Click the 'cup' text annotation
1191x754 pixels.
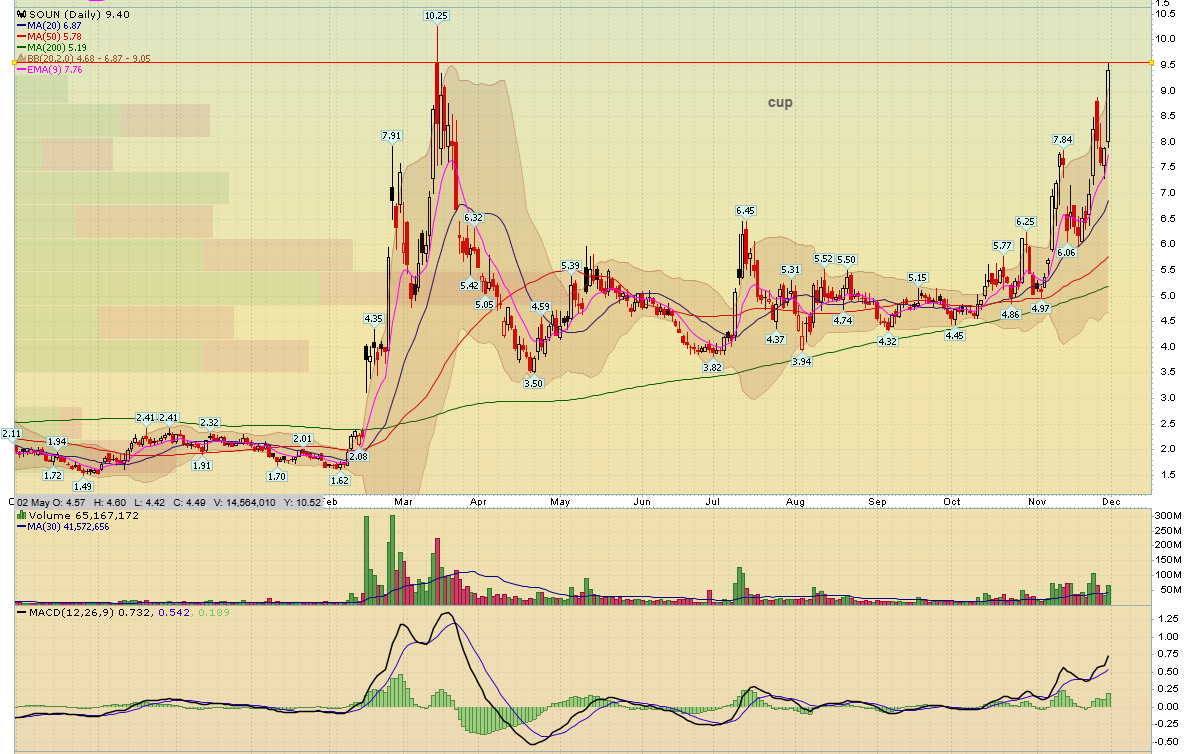[x=780, y=102]
